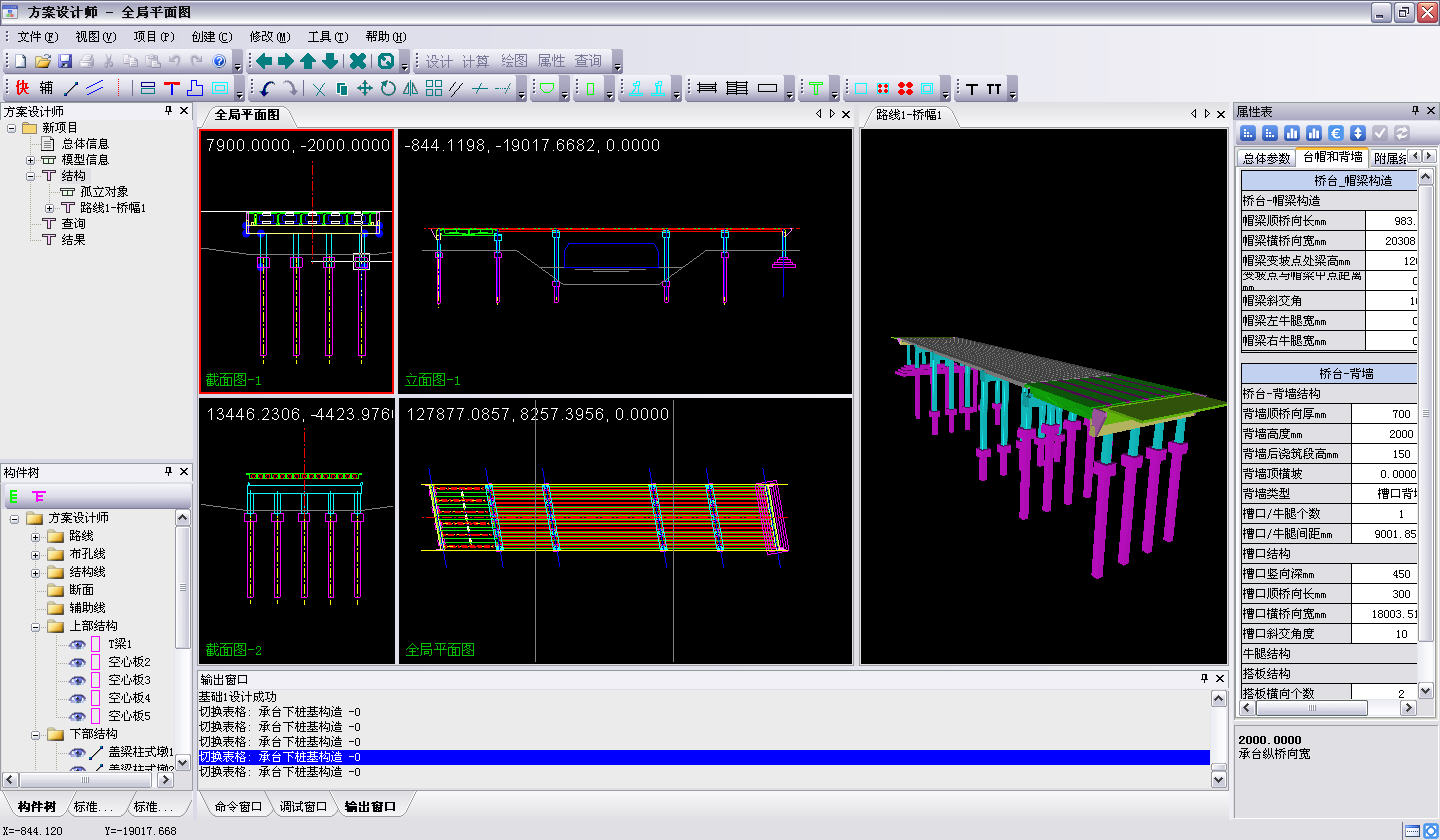Click the Copy objects tool icon
Image resolution: width=1440 pixels, height=840 pixels.
[x=342, y=88]
